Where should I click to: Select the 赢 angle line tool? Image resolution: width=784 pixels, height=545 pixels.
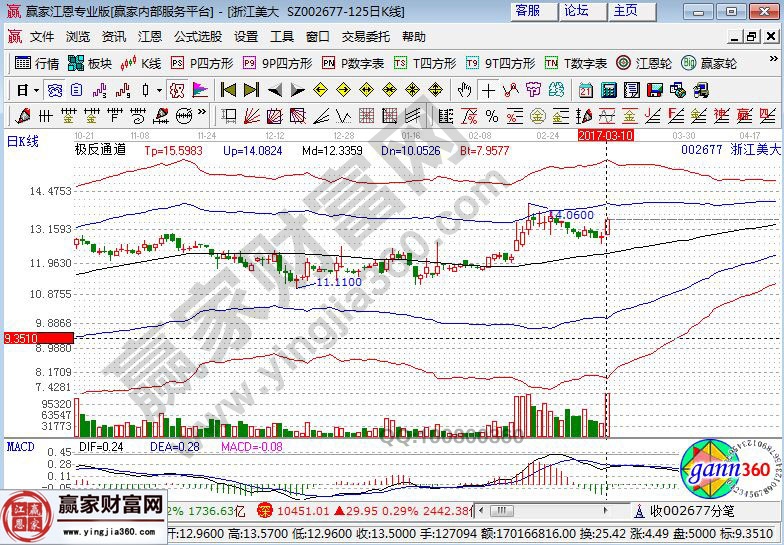[744, 116]
